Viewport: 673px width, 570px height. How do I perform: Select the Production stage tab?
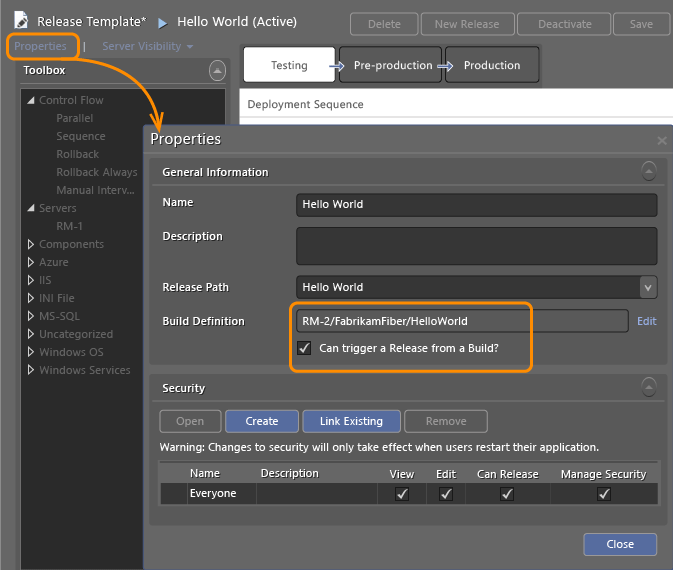491,65
